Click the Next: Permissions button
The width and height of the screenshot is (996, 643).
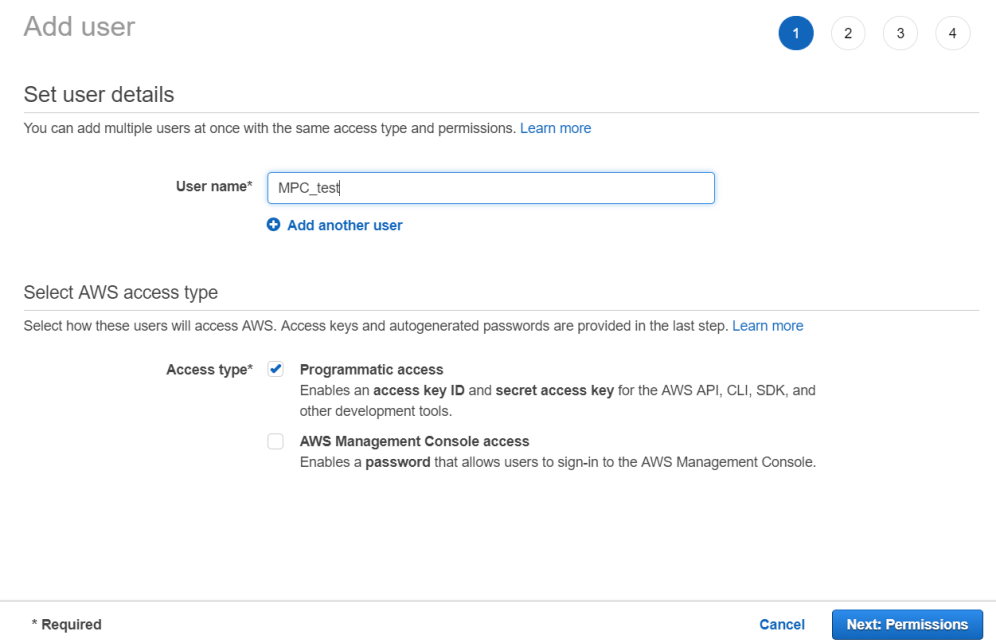(x=907, y=625)
